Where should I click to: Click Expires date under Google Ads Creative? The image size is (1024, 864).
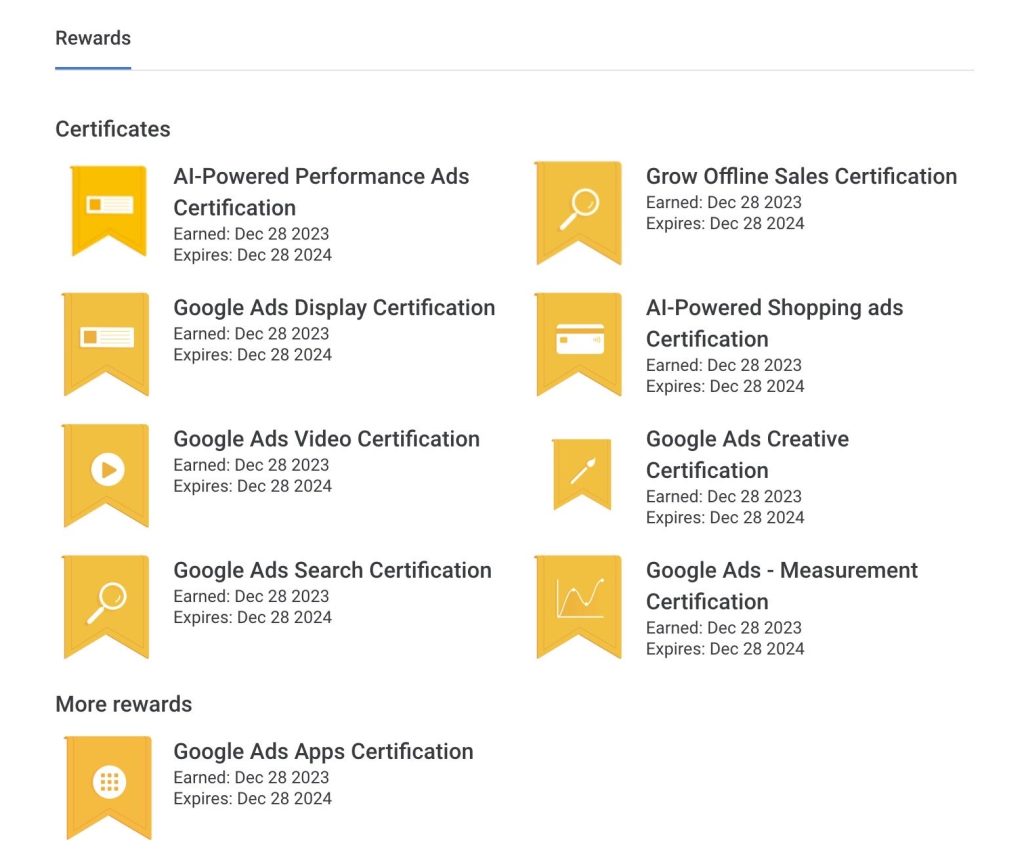[725, 517]
